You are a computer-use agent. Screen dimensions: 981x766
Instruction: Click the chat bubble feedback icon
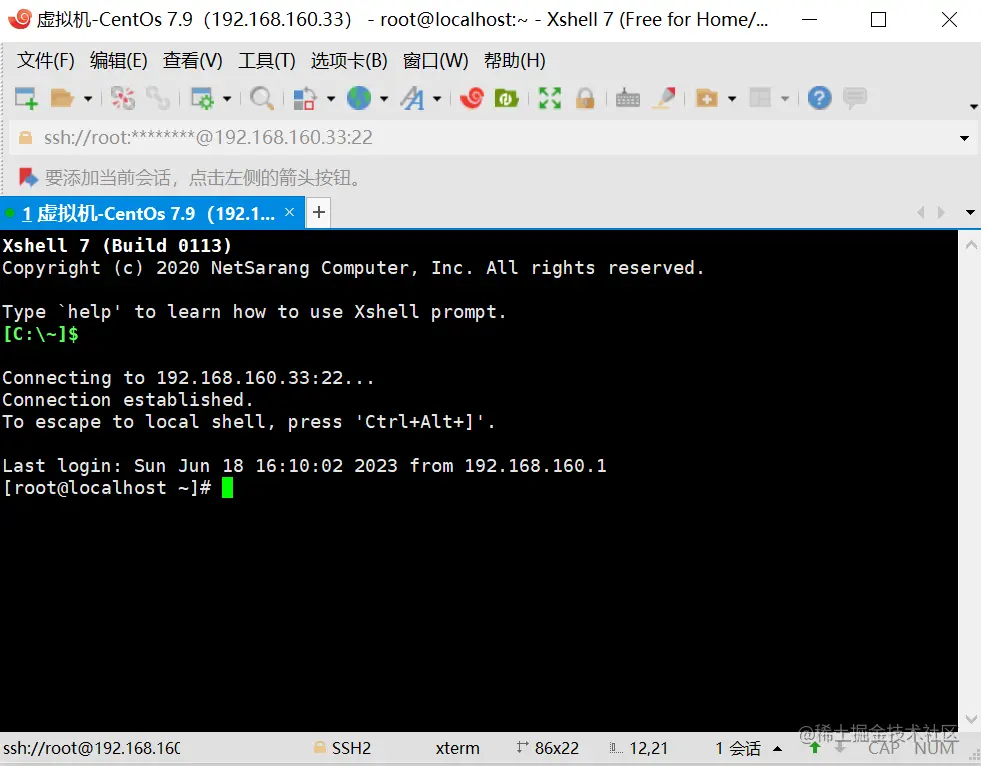[855, 98]
